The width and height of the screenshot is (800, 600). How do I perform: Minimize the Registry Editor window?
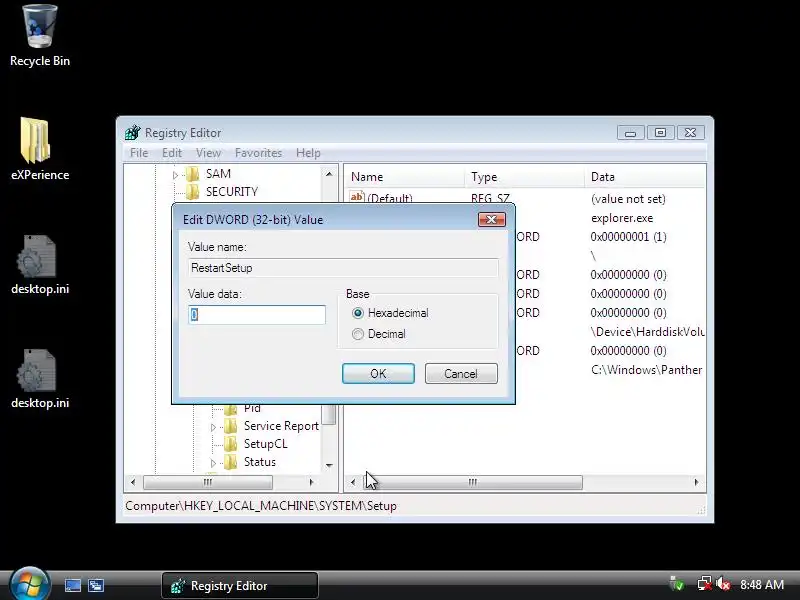pyautogui.click(x=631, y=133)
